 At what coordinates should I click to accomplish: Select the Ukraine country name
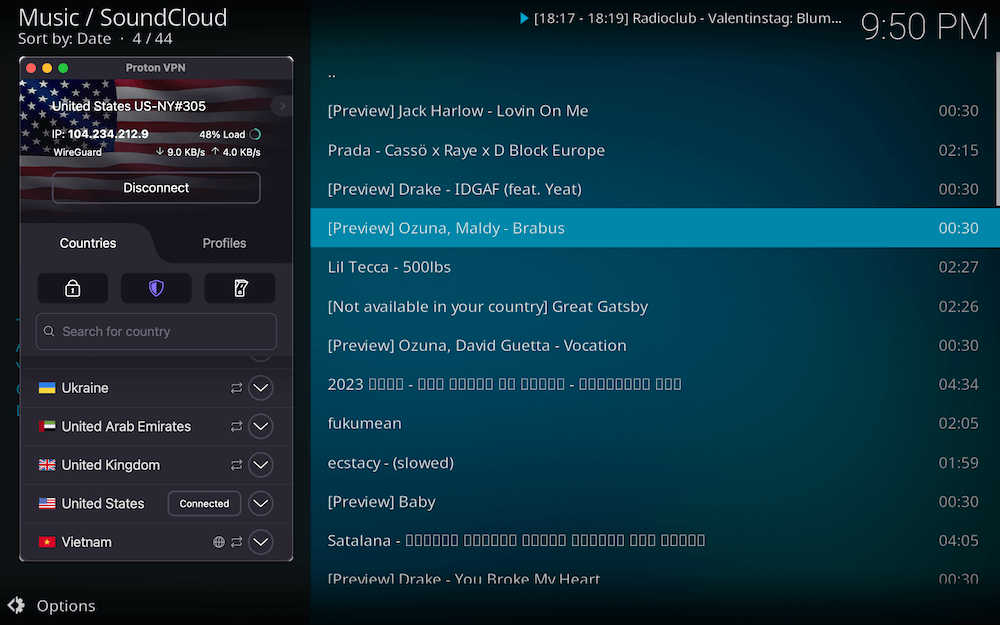85,388
